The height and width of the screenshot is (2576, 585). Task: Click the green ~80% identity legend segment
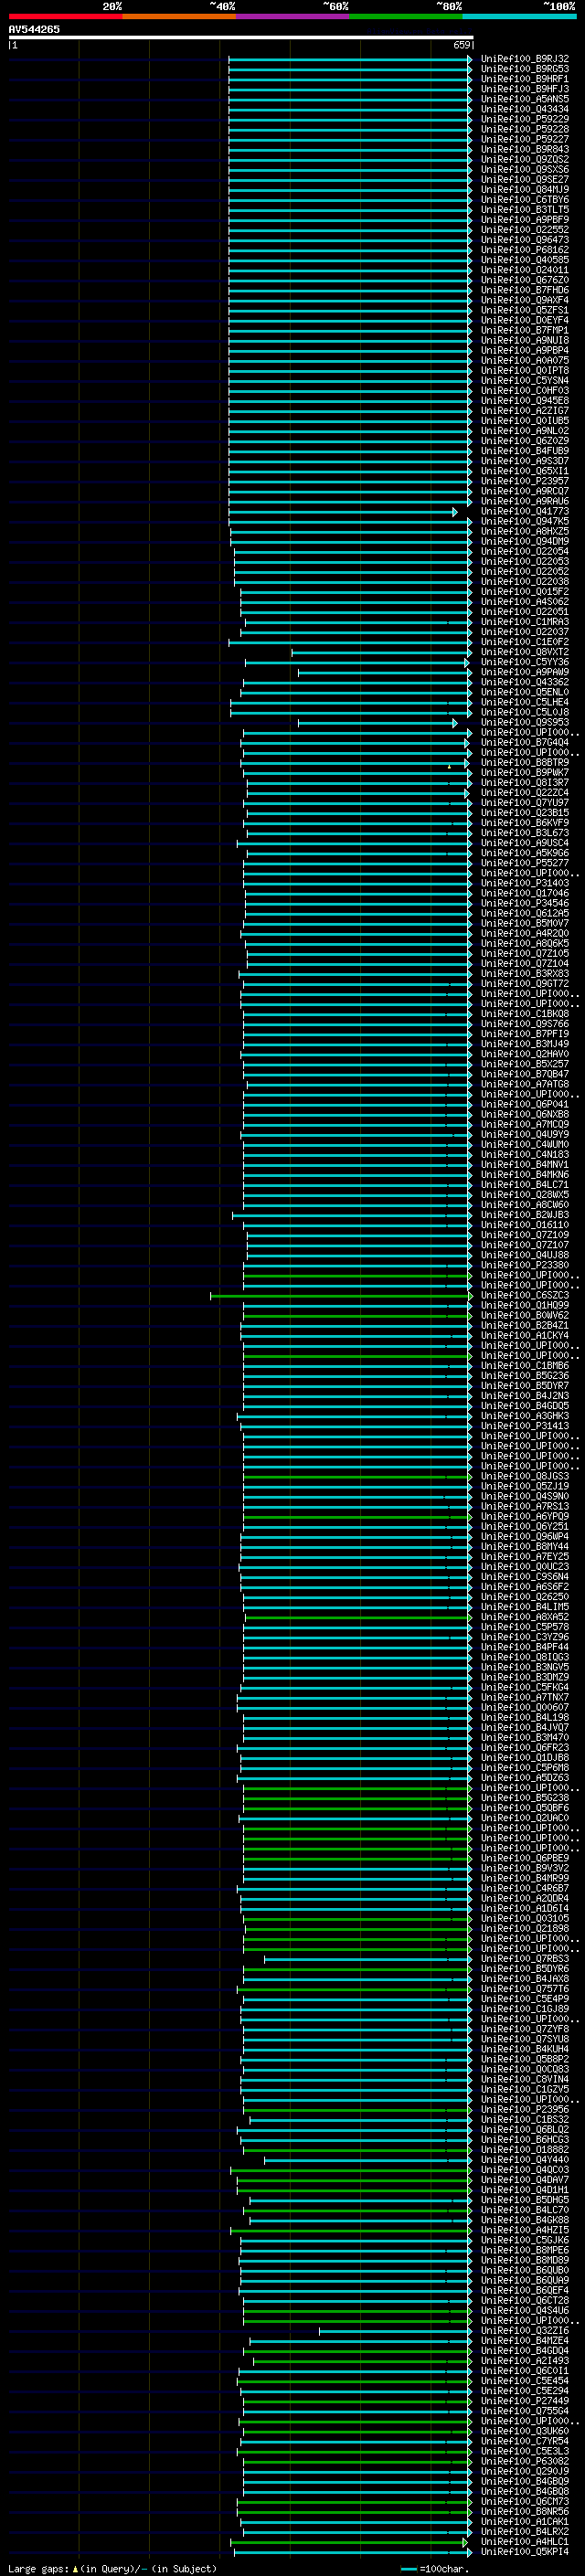pyautogui.click(x=405, y=16)
